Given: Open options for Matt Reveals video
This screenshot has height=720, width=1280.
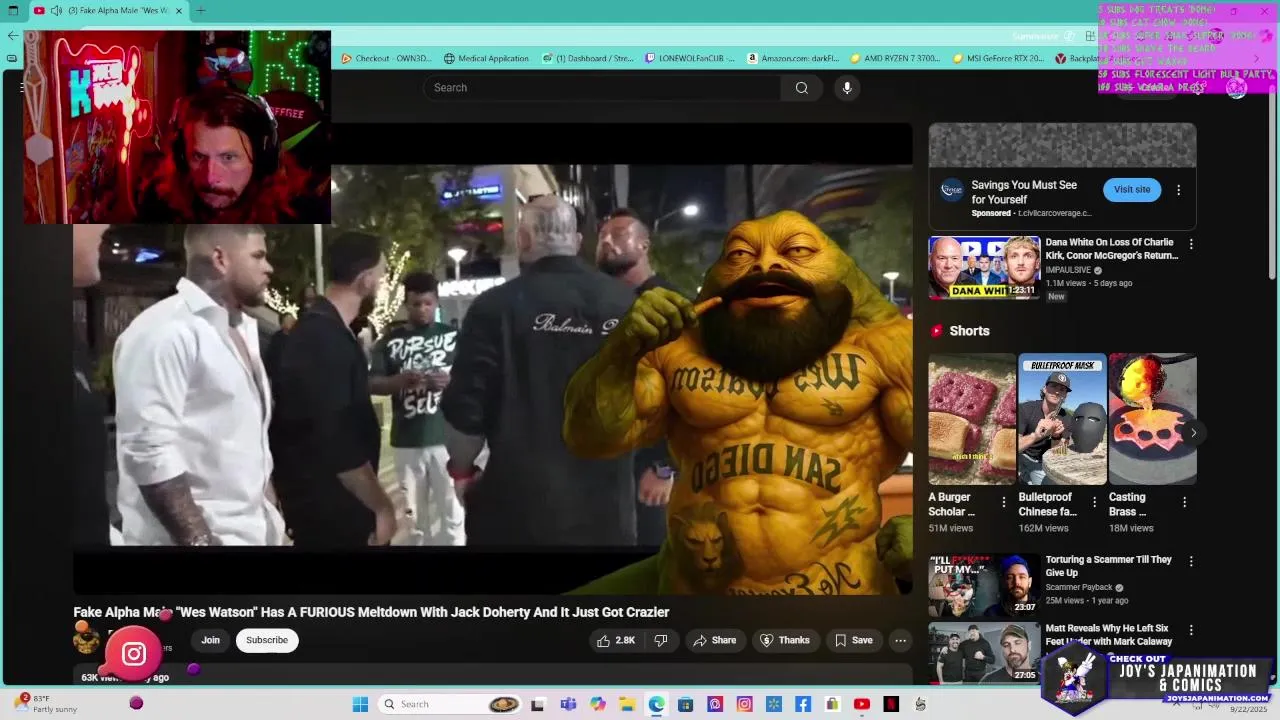Looking at the screenshot, I should coord(1190,630).
